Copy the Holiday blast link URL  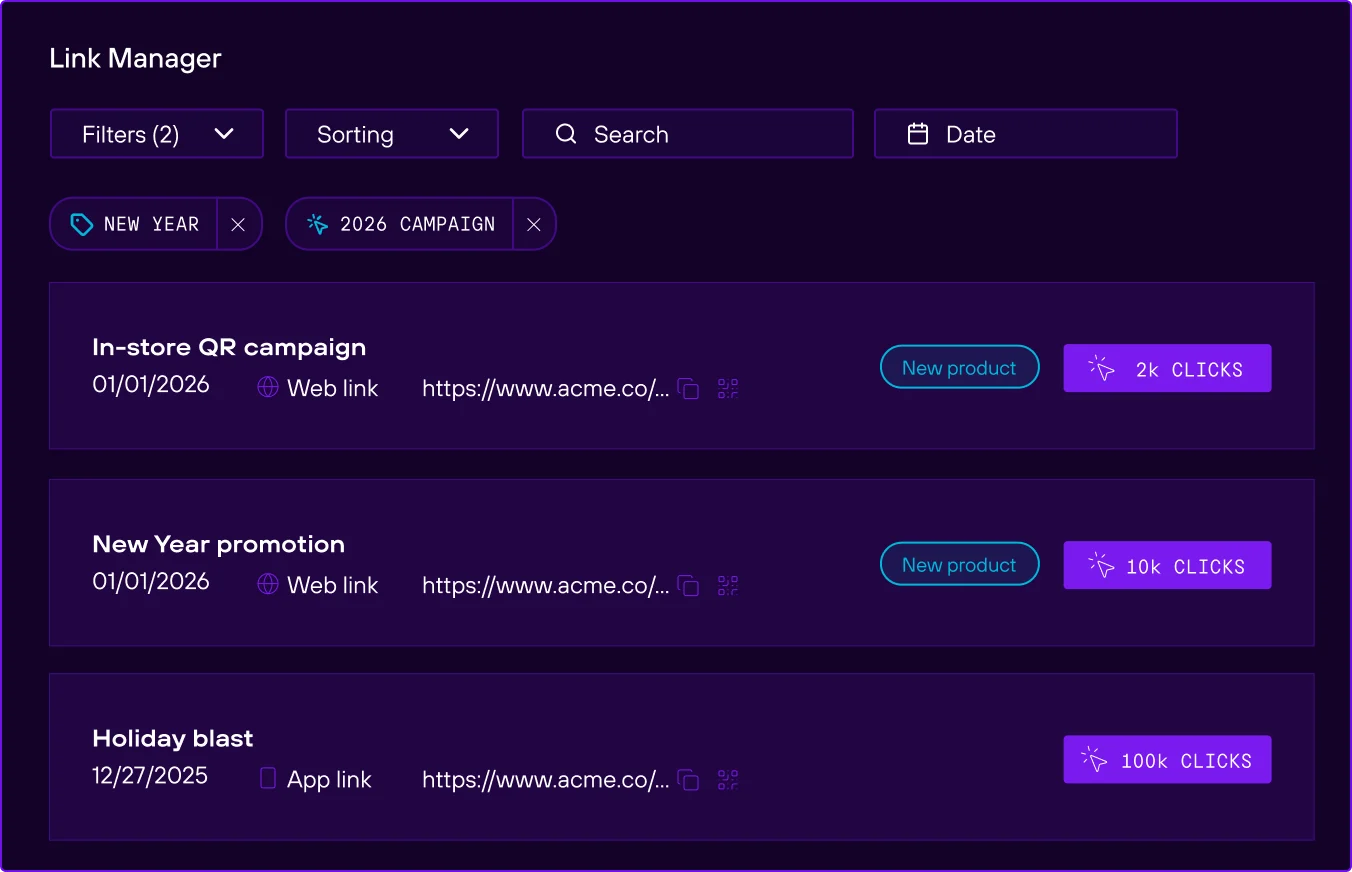[688, 780]
